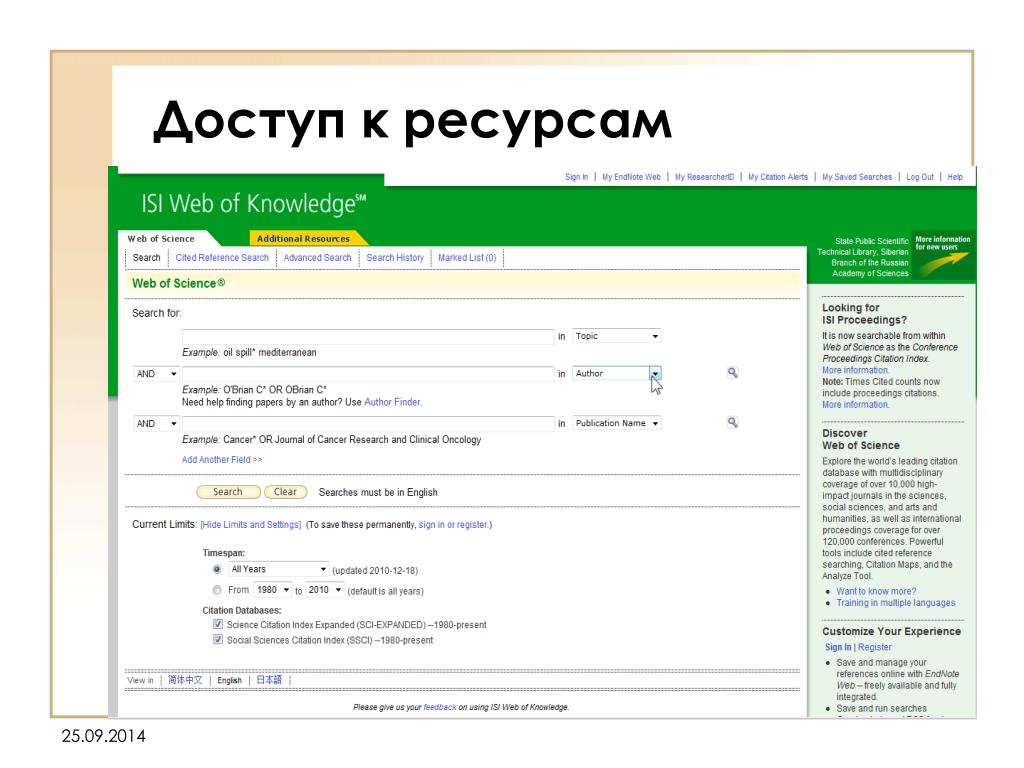Open the Search History tab
This screenshot has height=768, width=1024.
tap(395, 258)
